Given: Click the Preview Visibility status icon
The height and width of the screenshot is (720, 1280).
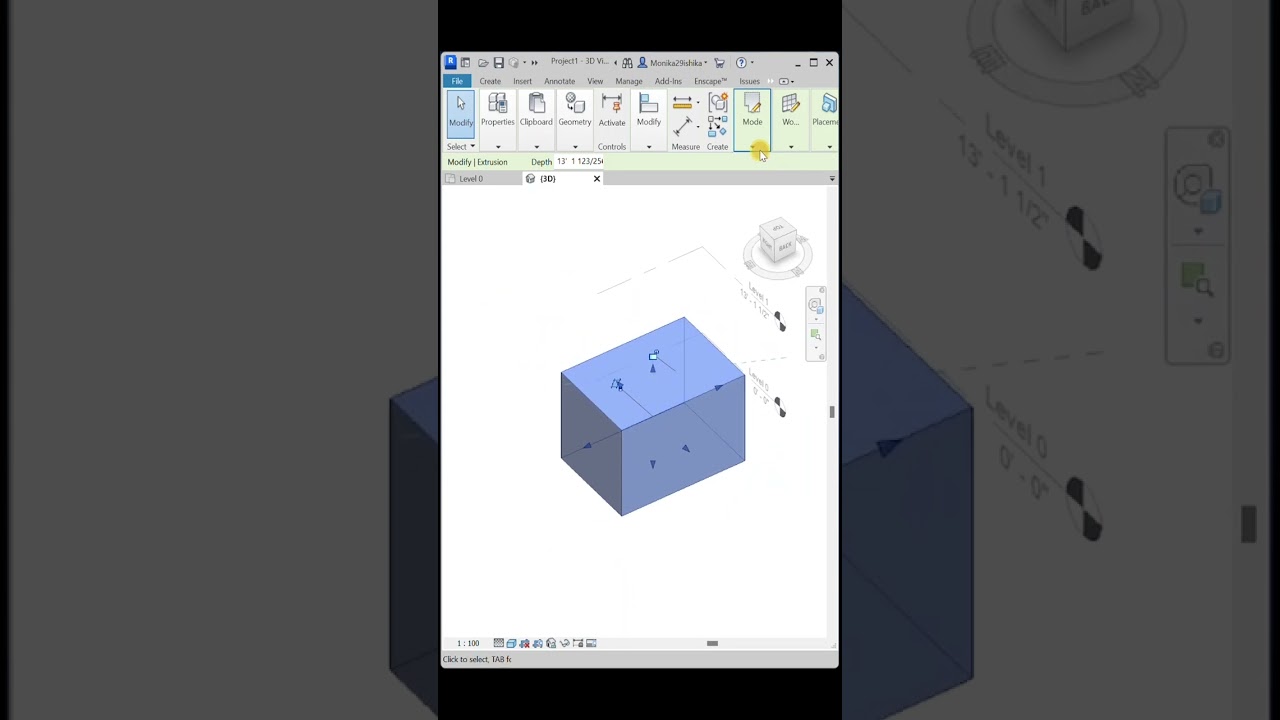Looking at the screenshot, I should (591, 643).
